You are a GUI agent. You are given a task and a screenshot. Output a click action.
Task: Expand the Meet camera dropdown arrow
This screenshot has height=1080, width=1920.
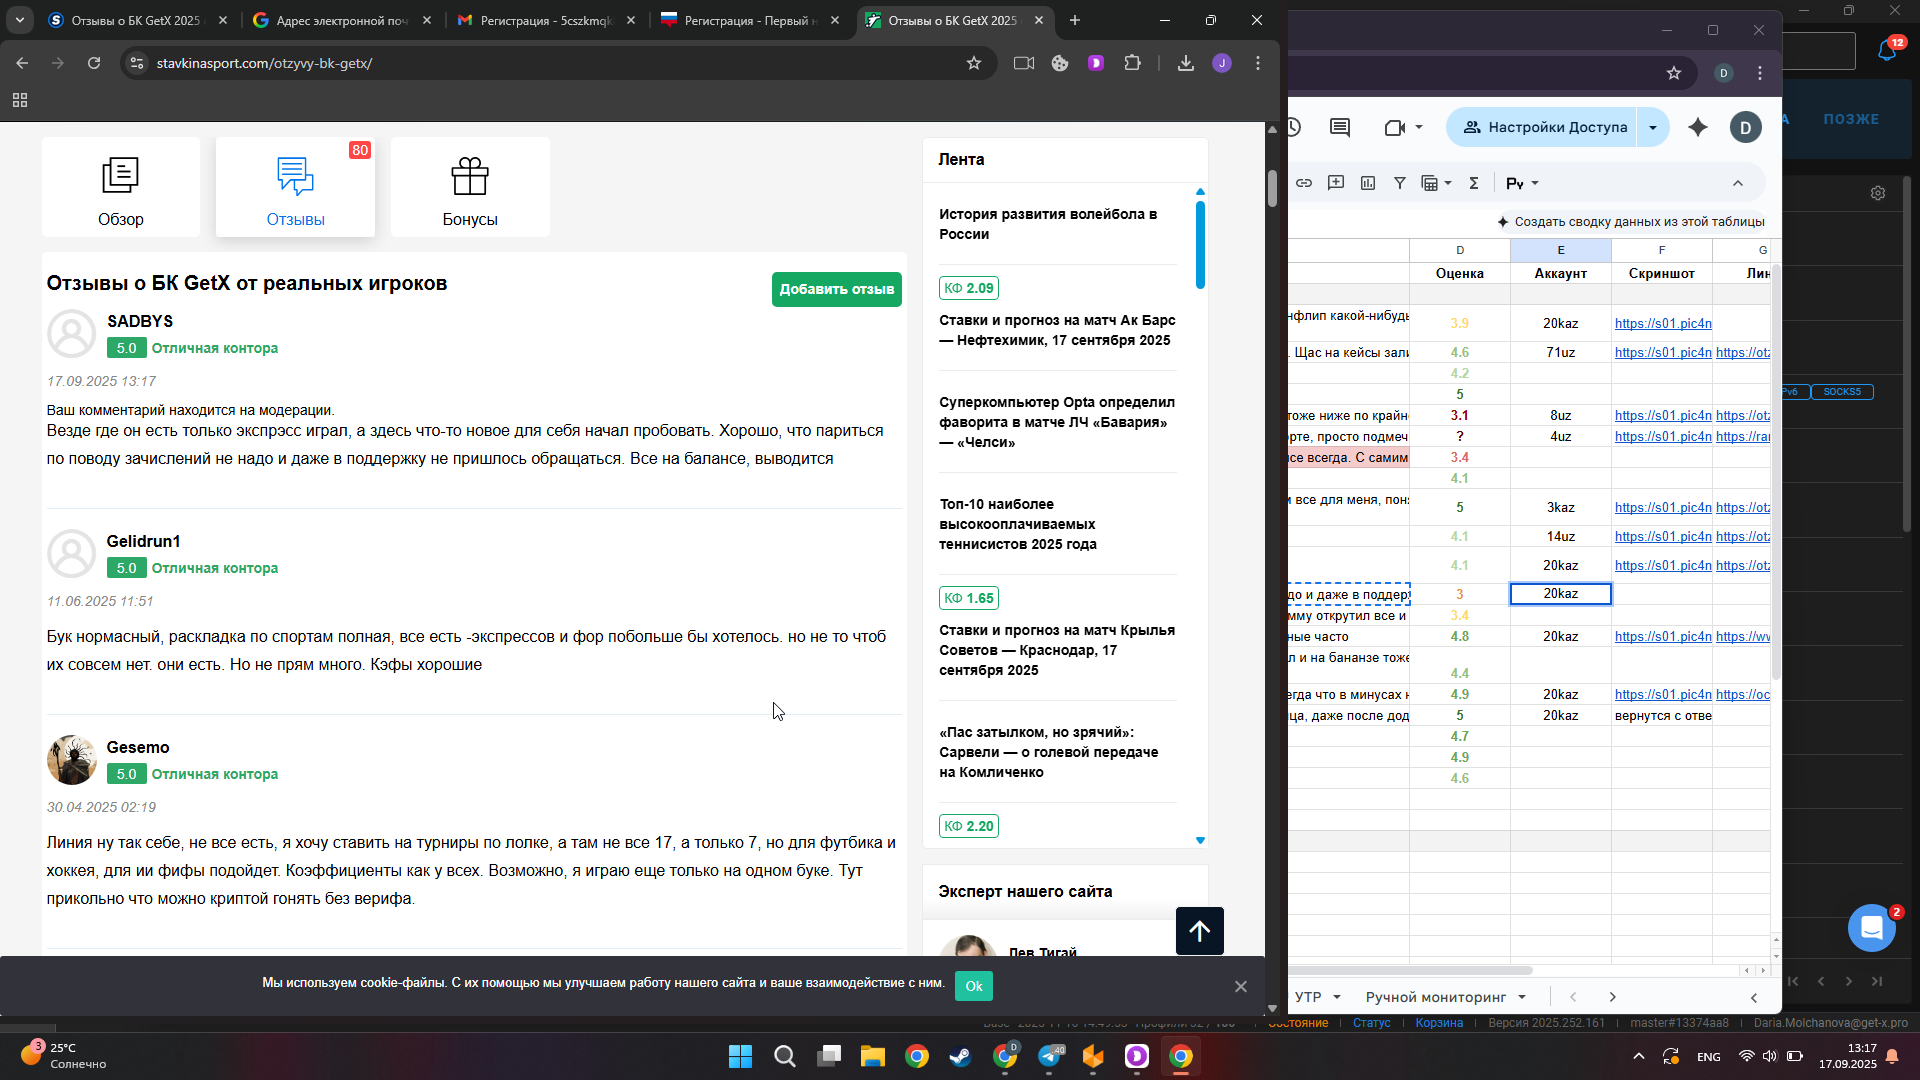coord(1419,127)
